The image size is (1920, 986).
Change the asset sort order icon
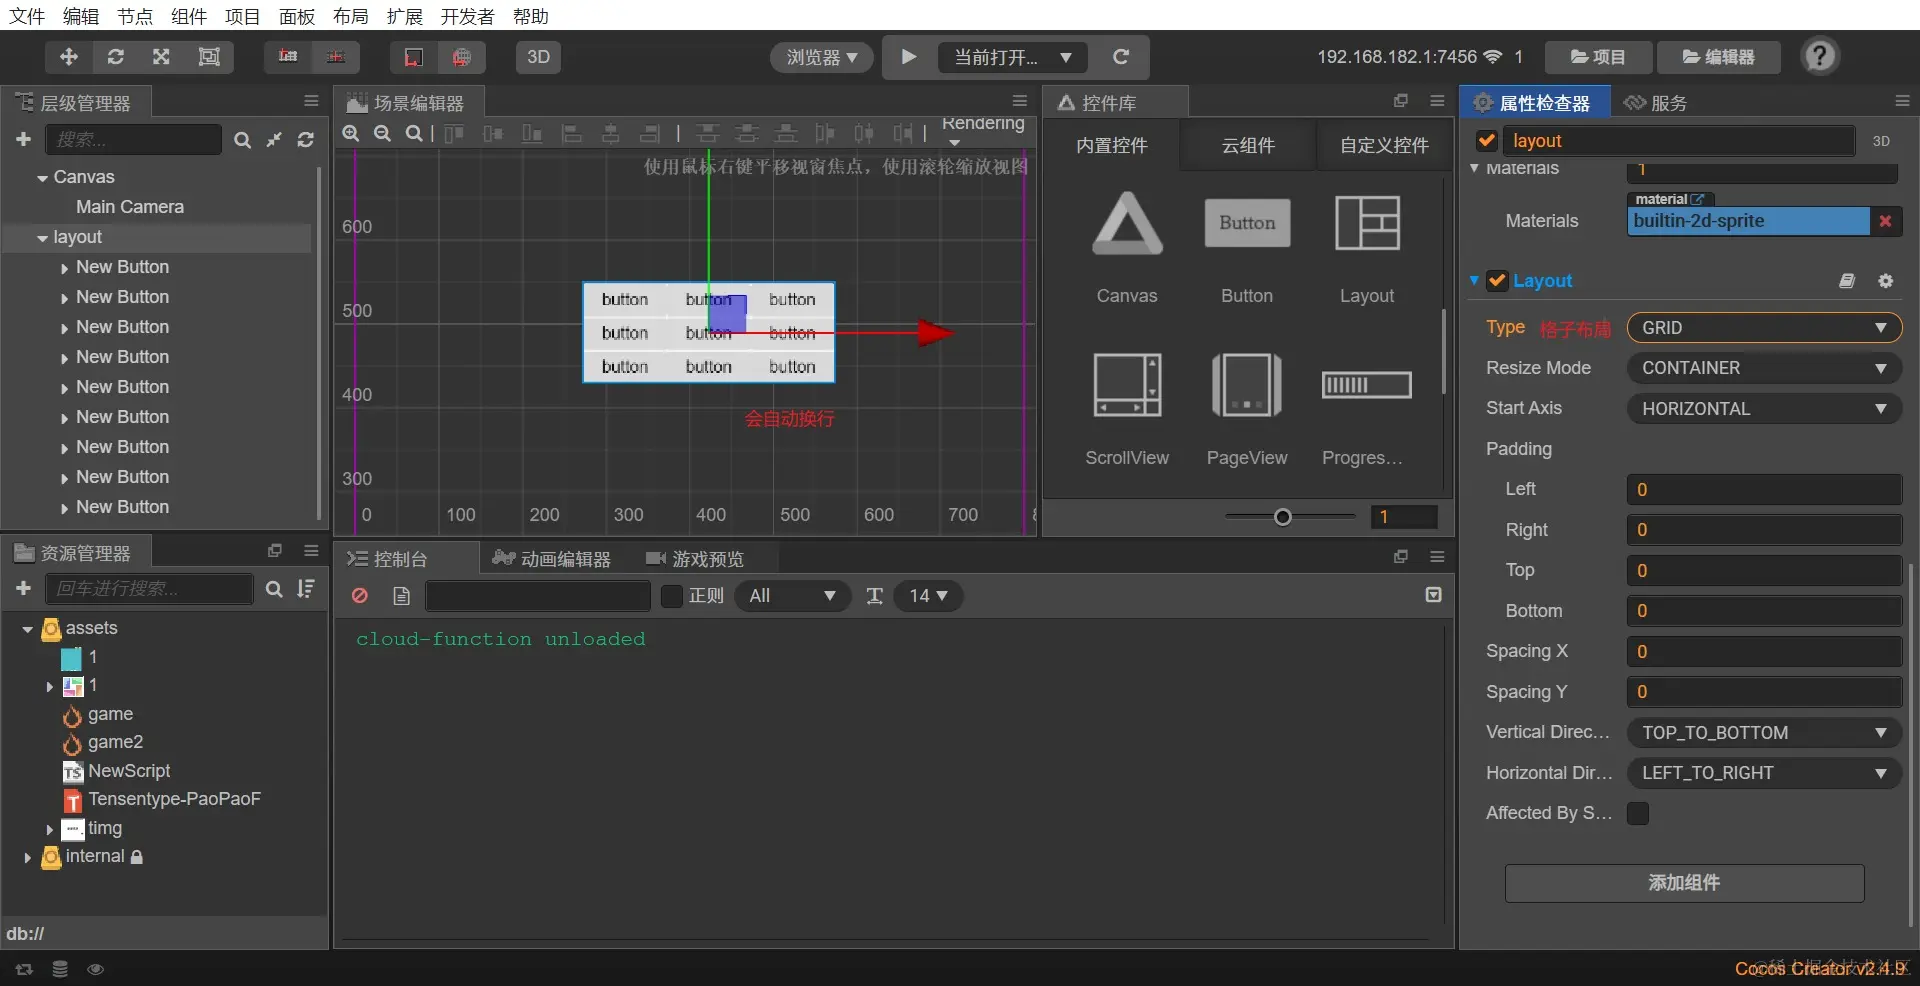pos(306,589)
